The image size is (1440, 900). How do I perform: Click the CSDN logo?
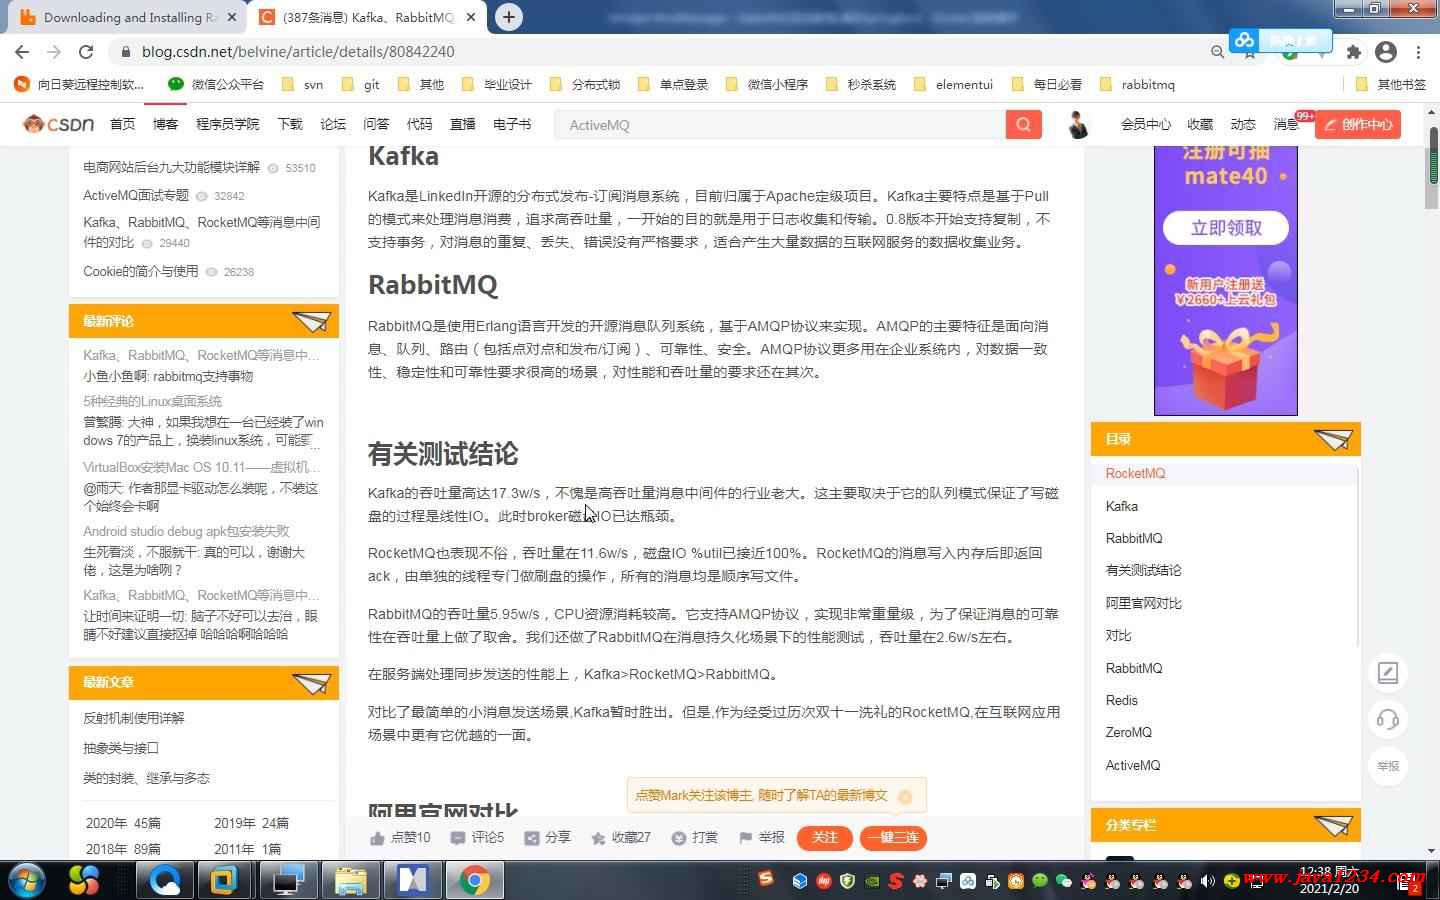coord(58,124)
